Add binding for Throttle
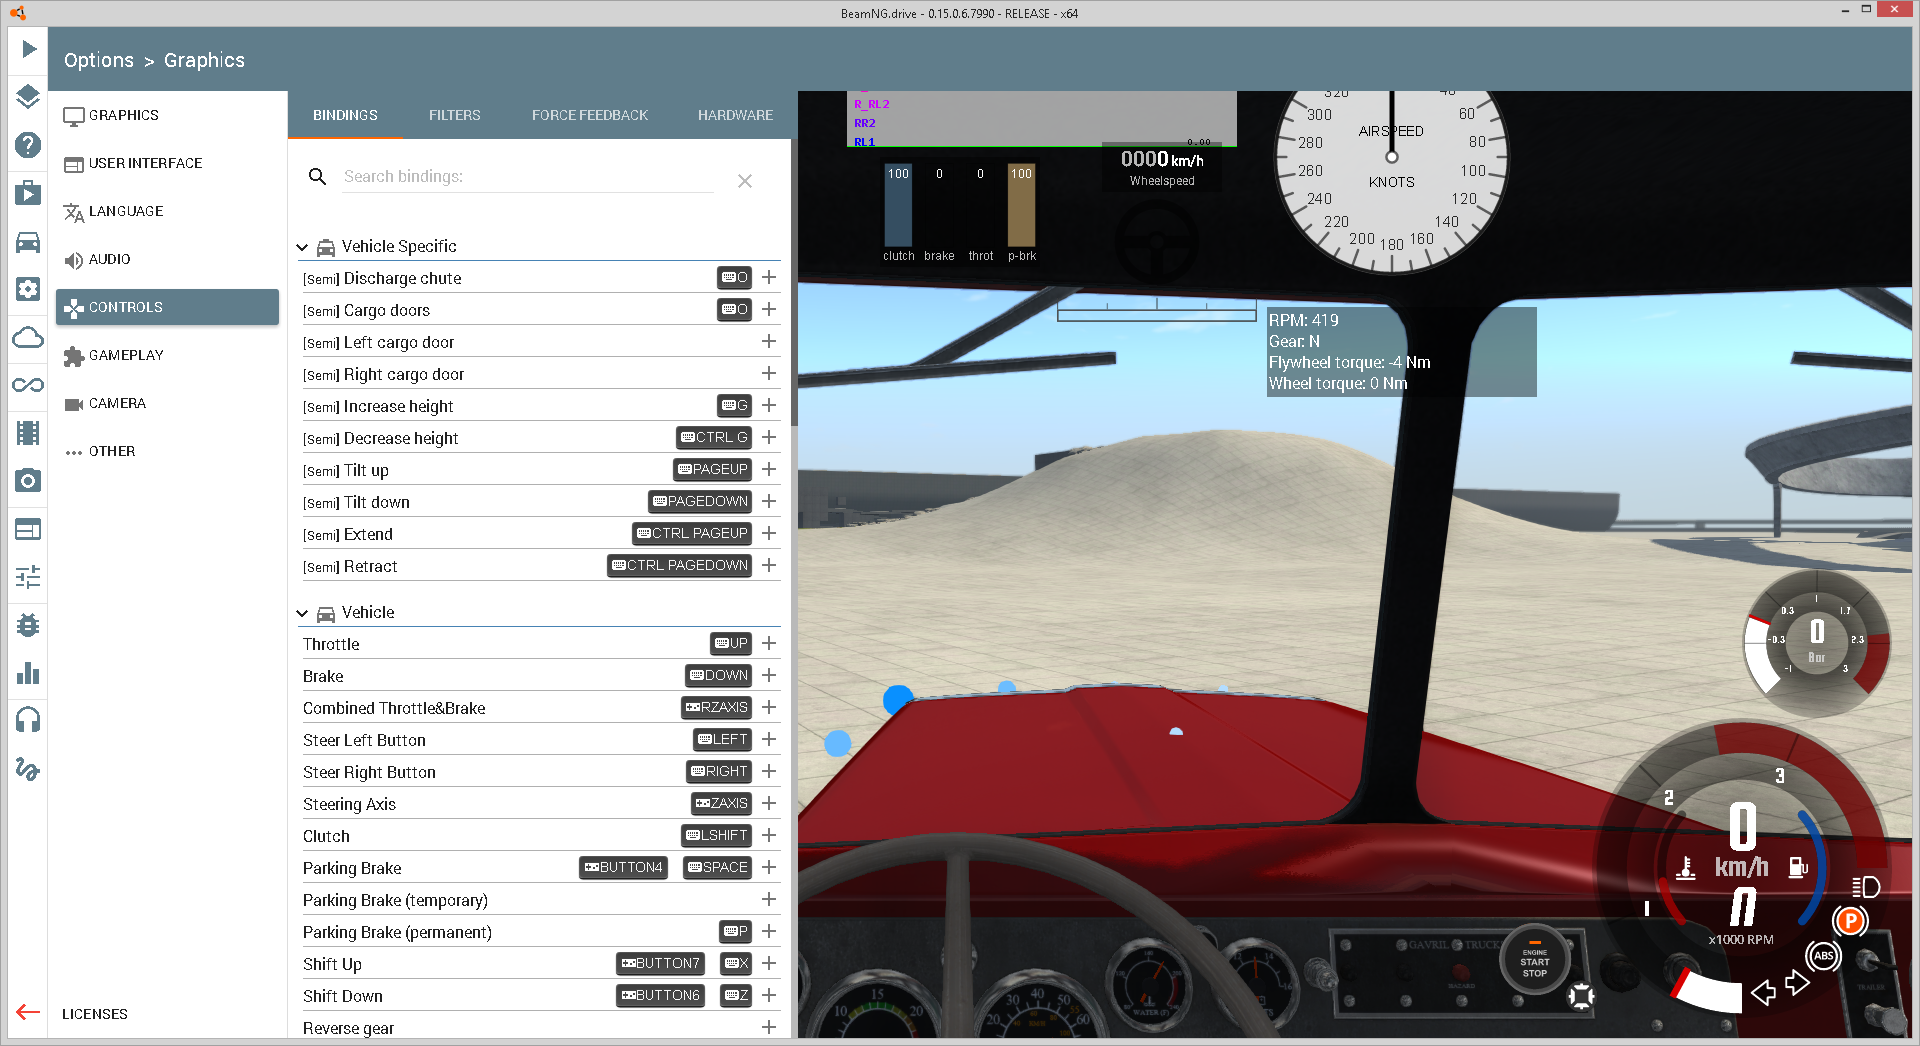Screen dimensions: 1920x1046 click(769, 643)
